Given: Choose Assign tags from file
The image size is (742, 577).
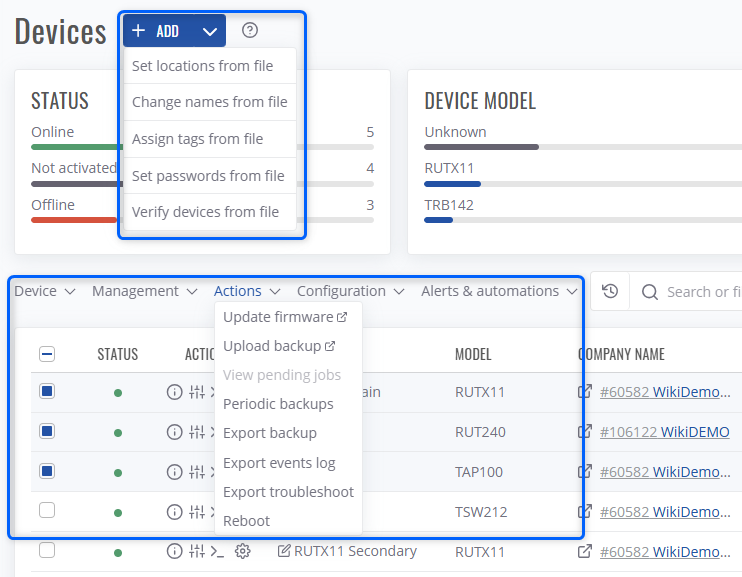Looking at the screenshot, I should pyautogui.click(x=210, y=139).
